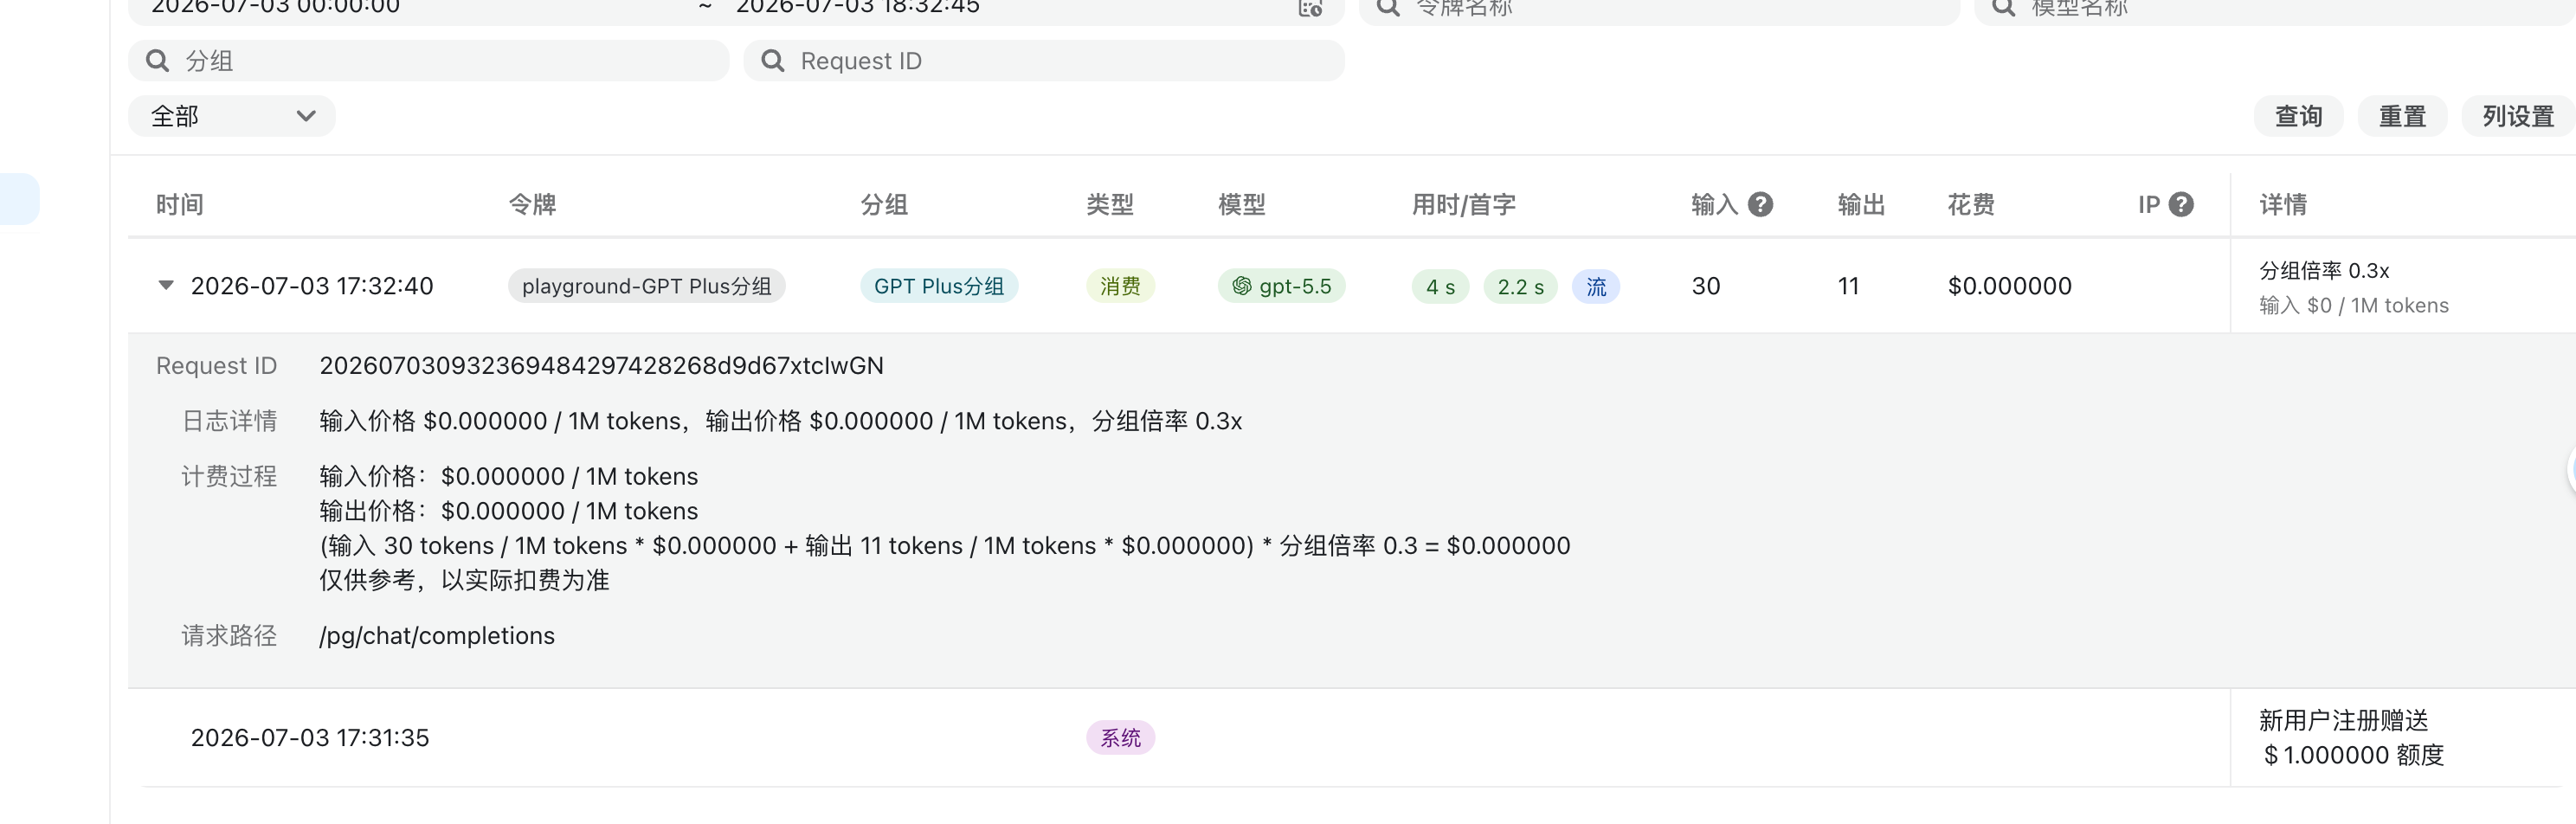Click the search icon in 分组 field
Screen dimensions: 2576x824
click(x=157, y=61)
